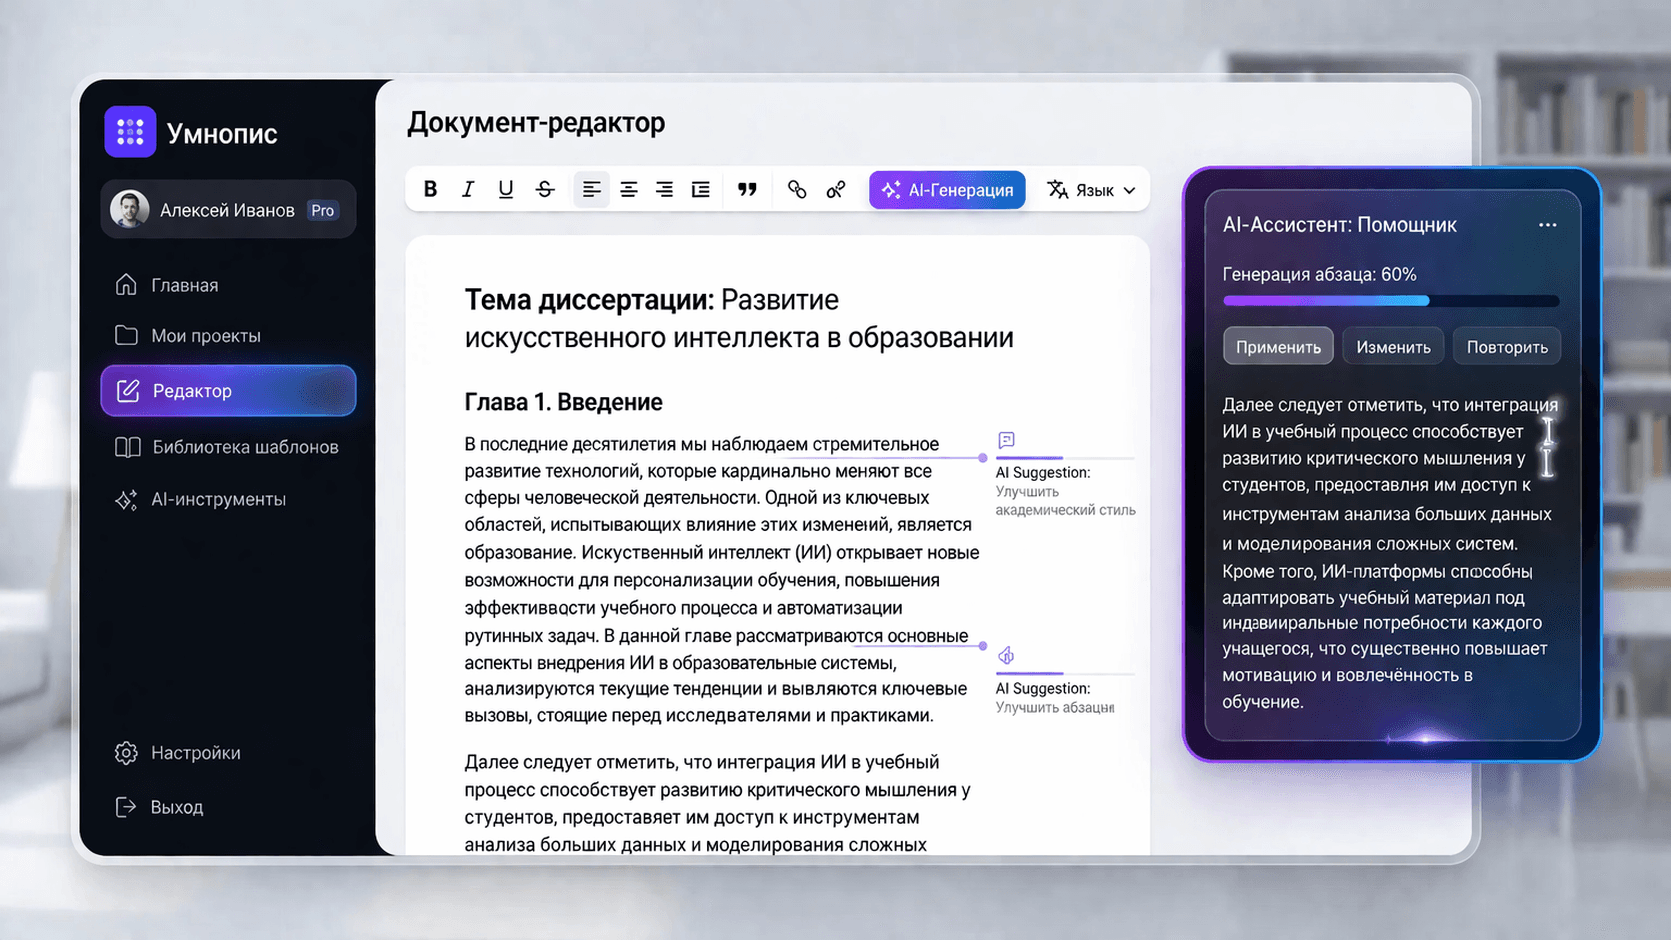Image resolution: width=1671 pixels, height=940 pixels.
Task: Open the Умнопис app logo icon
Action: click(x=129, y=131)
